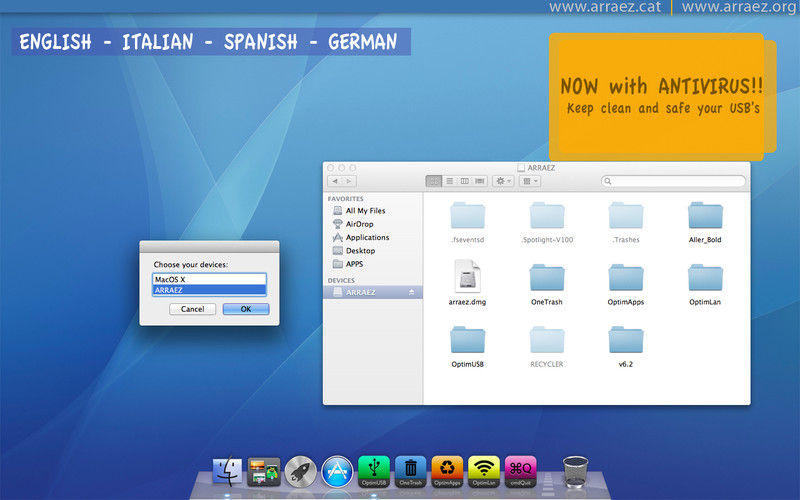The image size is (800, 500).
Task: Open the photo stack icon in Dock
Action: click(x=264, y=471)
